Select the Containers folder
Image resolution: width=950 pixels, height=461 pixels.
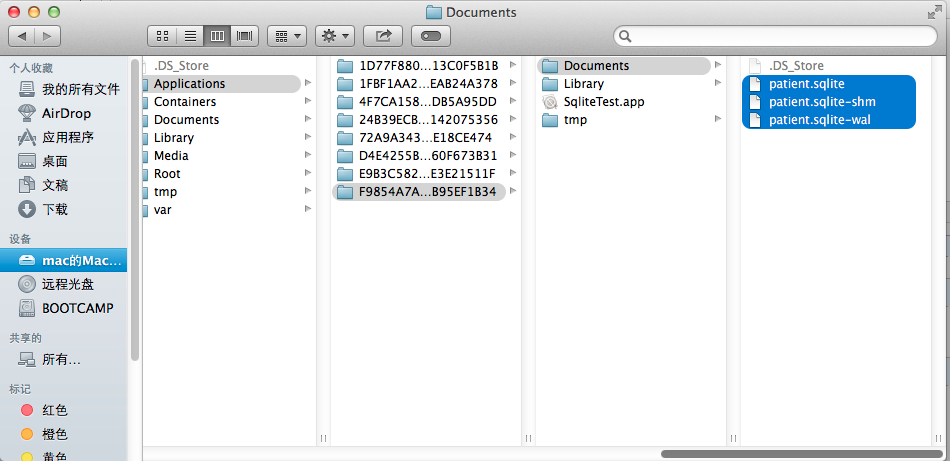185,102
